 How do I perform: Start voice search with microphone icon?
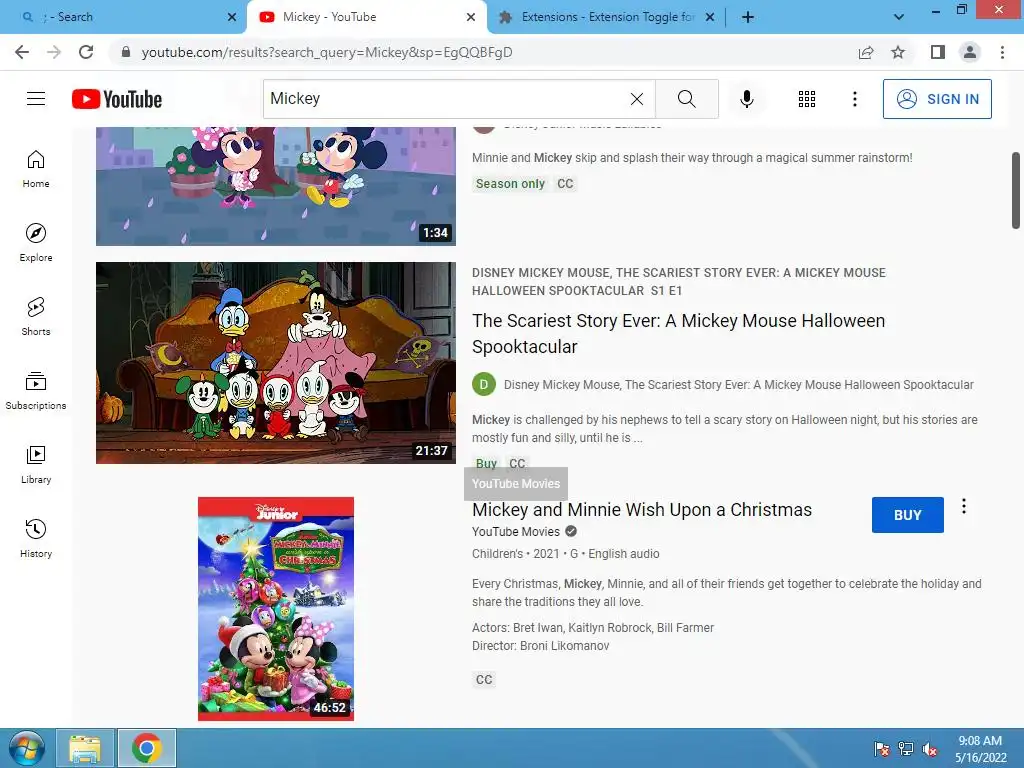click(x=747, y=99)
